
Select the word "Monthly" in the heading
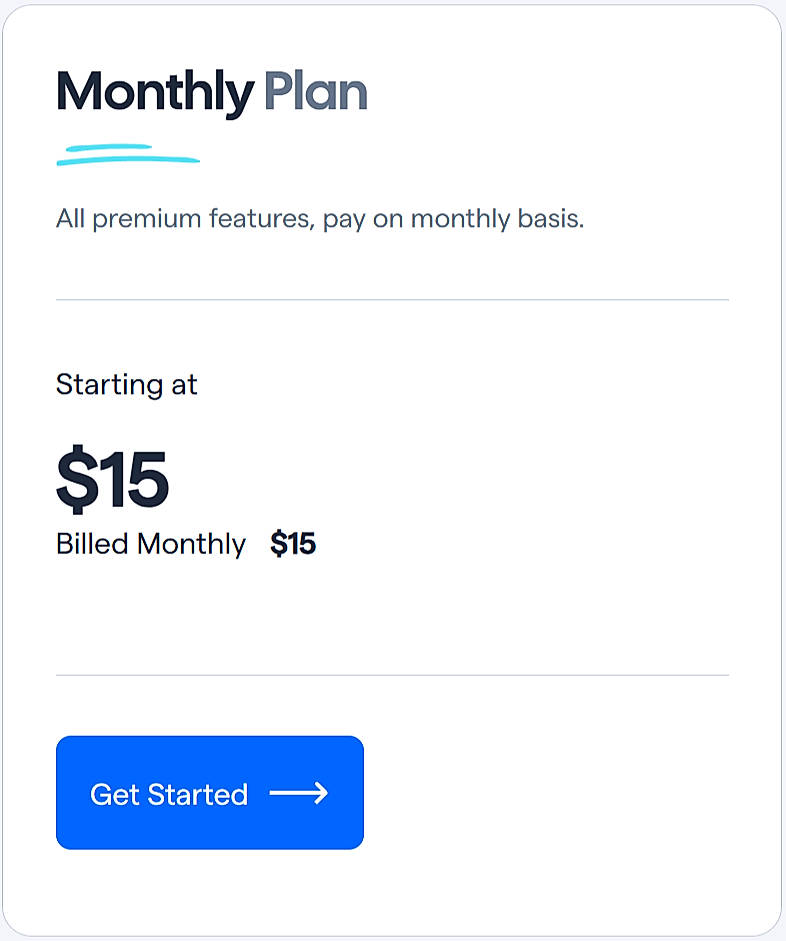click(155, 92)
